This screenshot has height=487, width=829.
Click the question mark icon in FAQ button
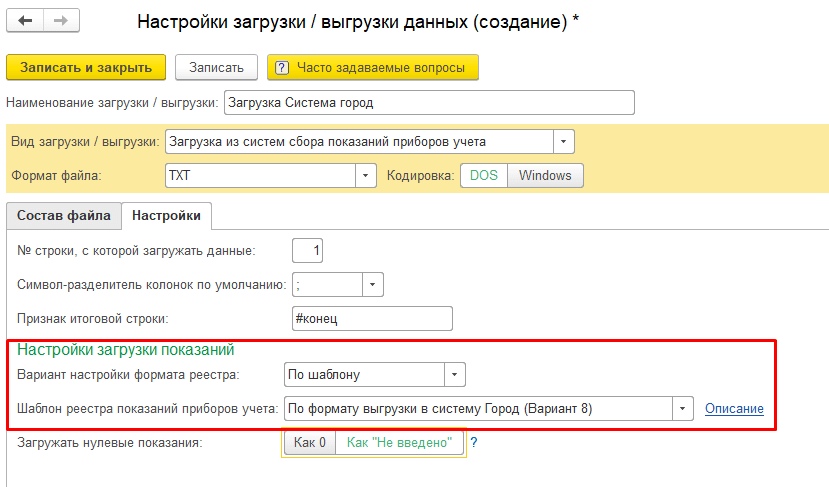[x=282, y=68]
